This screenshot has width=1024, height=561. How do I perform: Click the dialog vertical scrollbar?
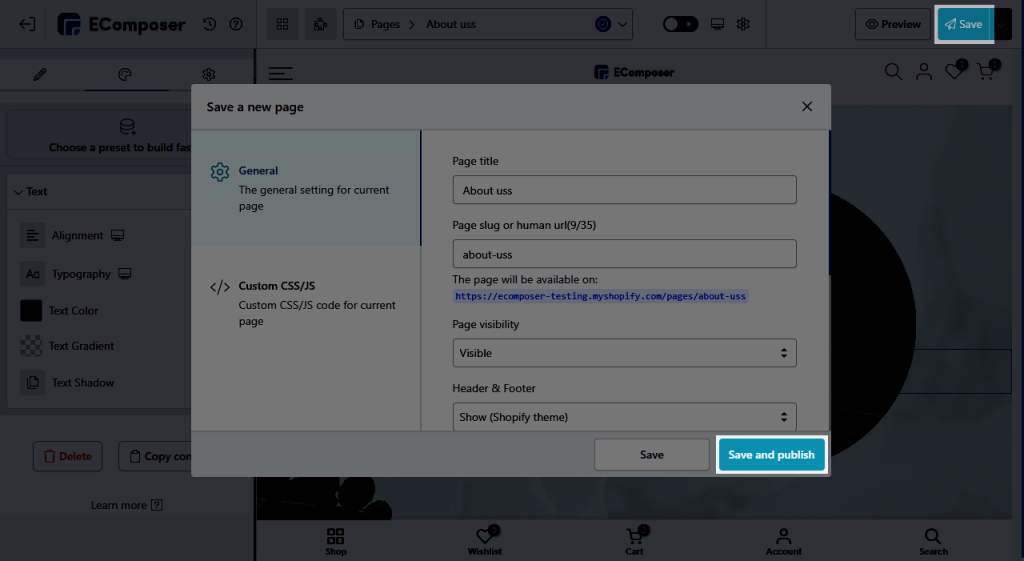[829, 202]
